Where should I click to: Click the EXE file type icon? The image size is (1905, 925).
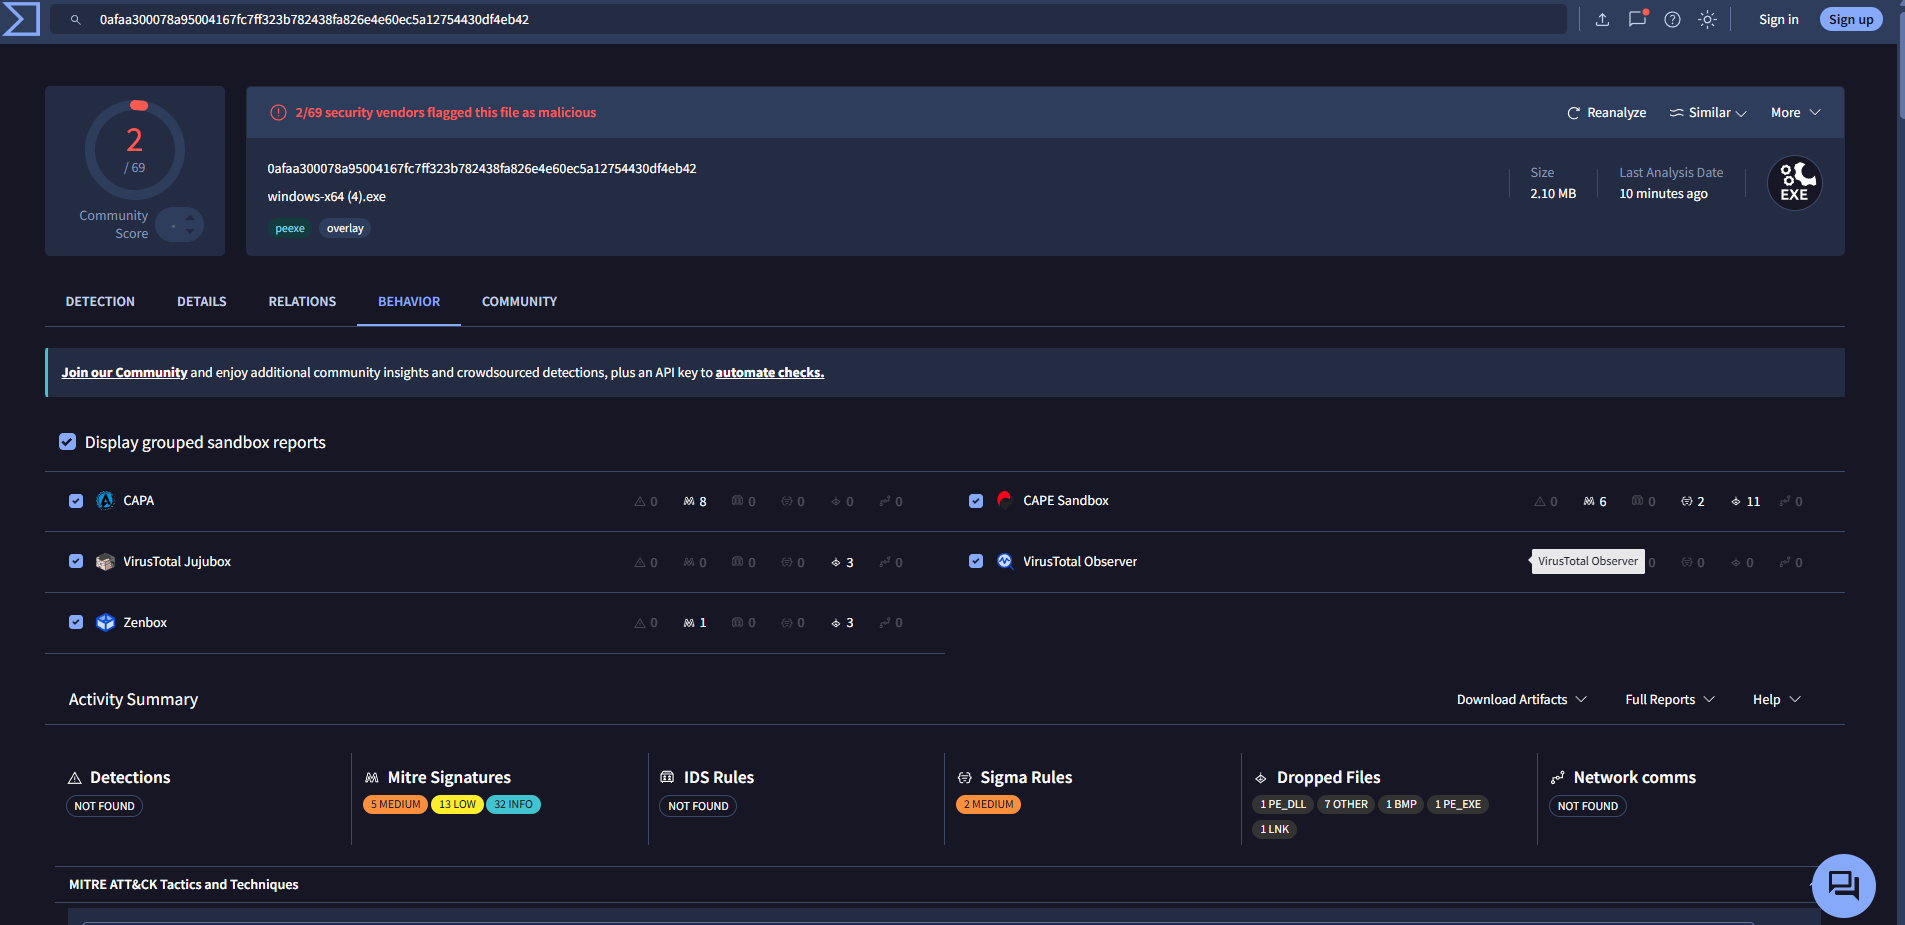(1794, 183)
